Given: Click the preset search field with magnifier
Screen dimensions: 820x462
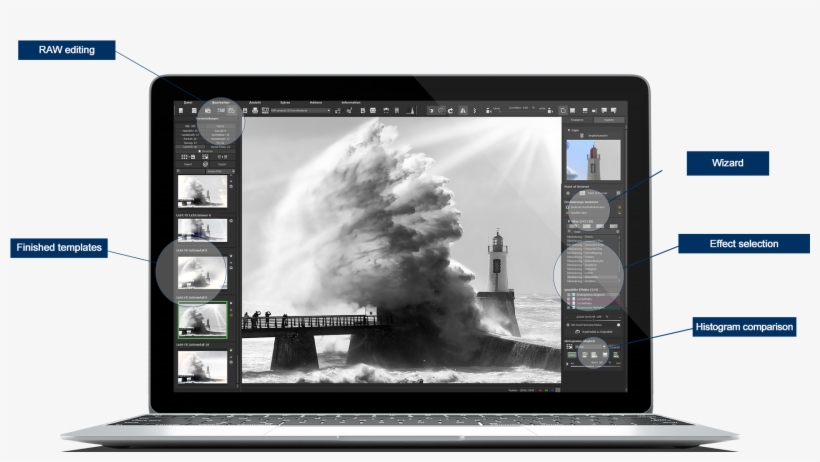Looking at the screenshot, I should 190,171.
